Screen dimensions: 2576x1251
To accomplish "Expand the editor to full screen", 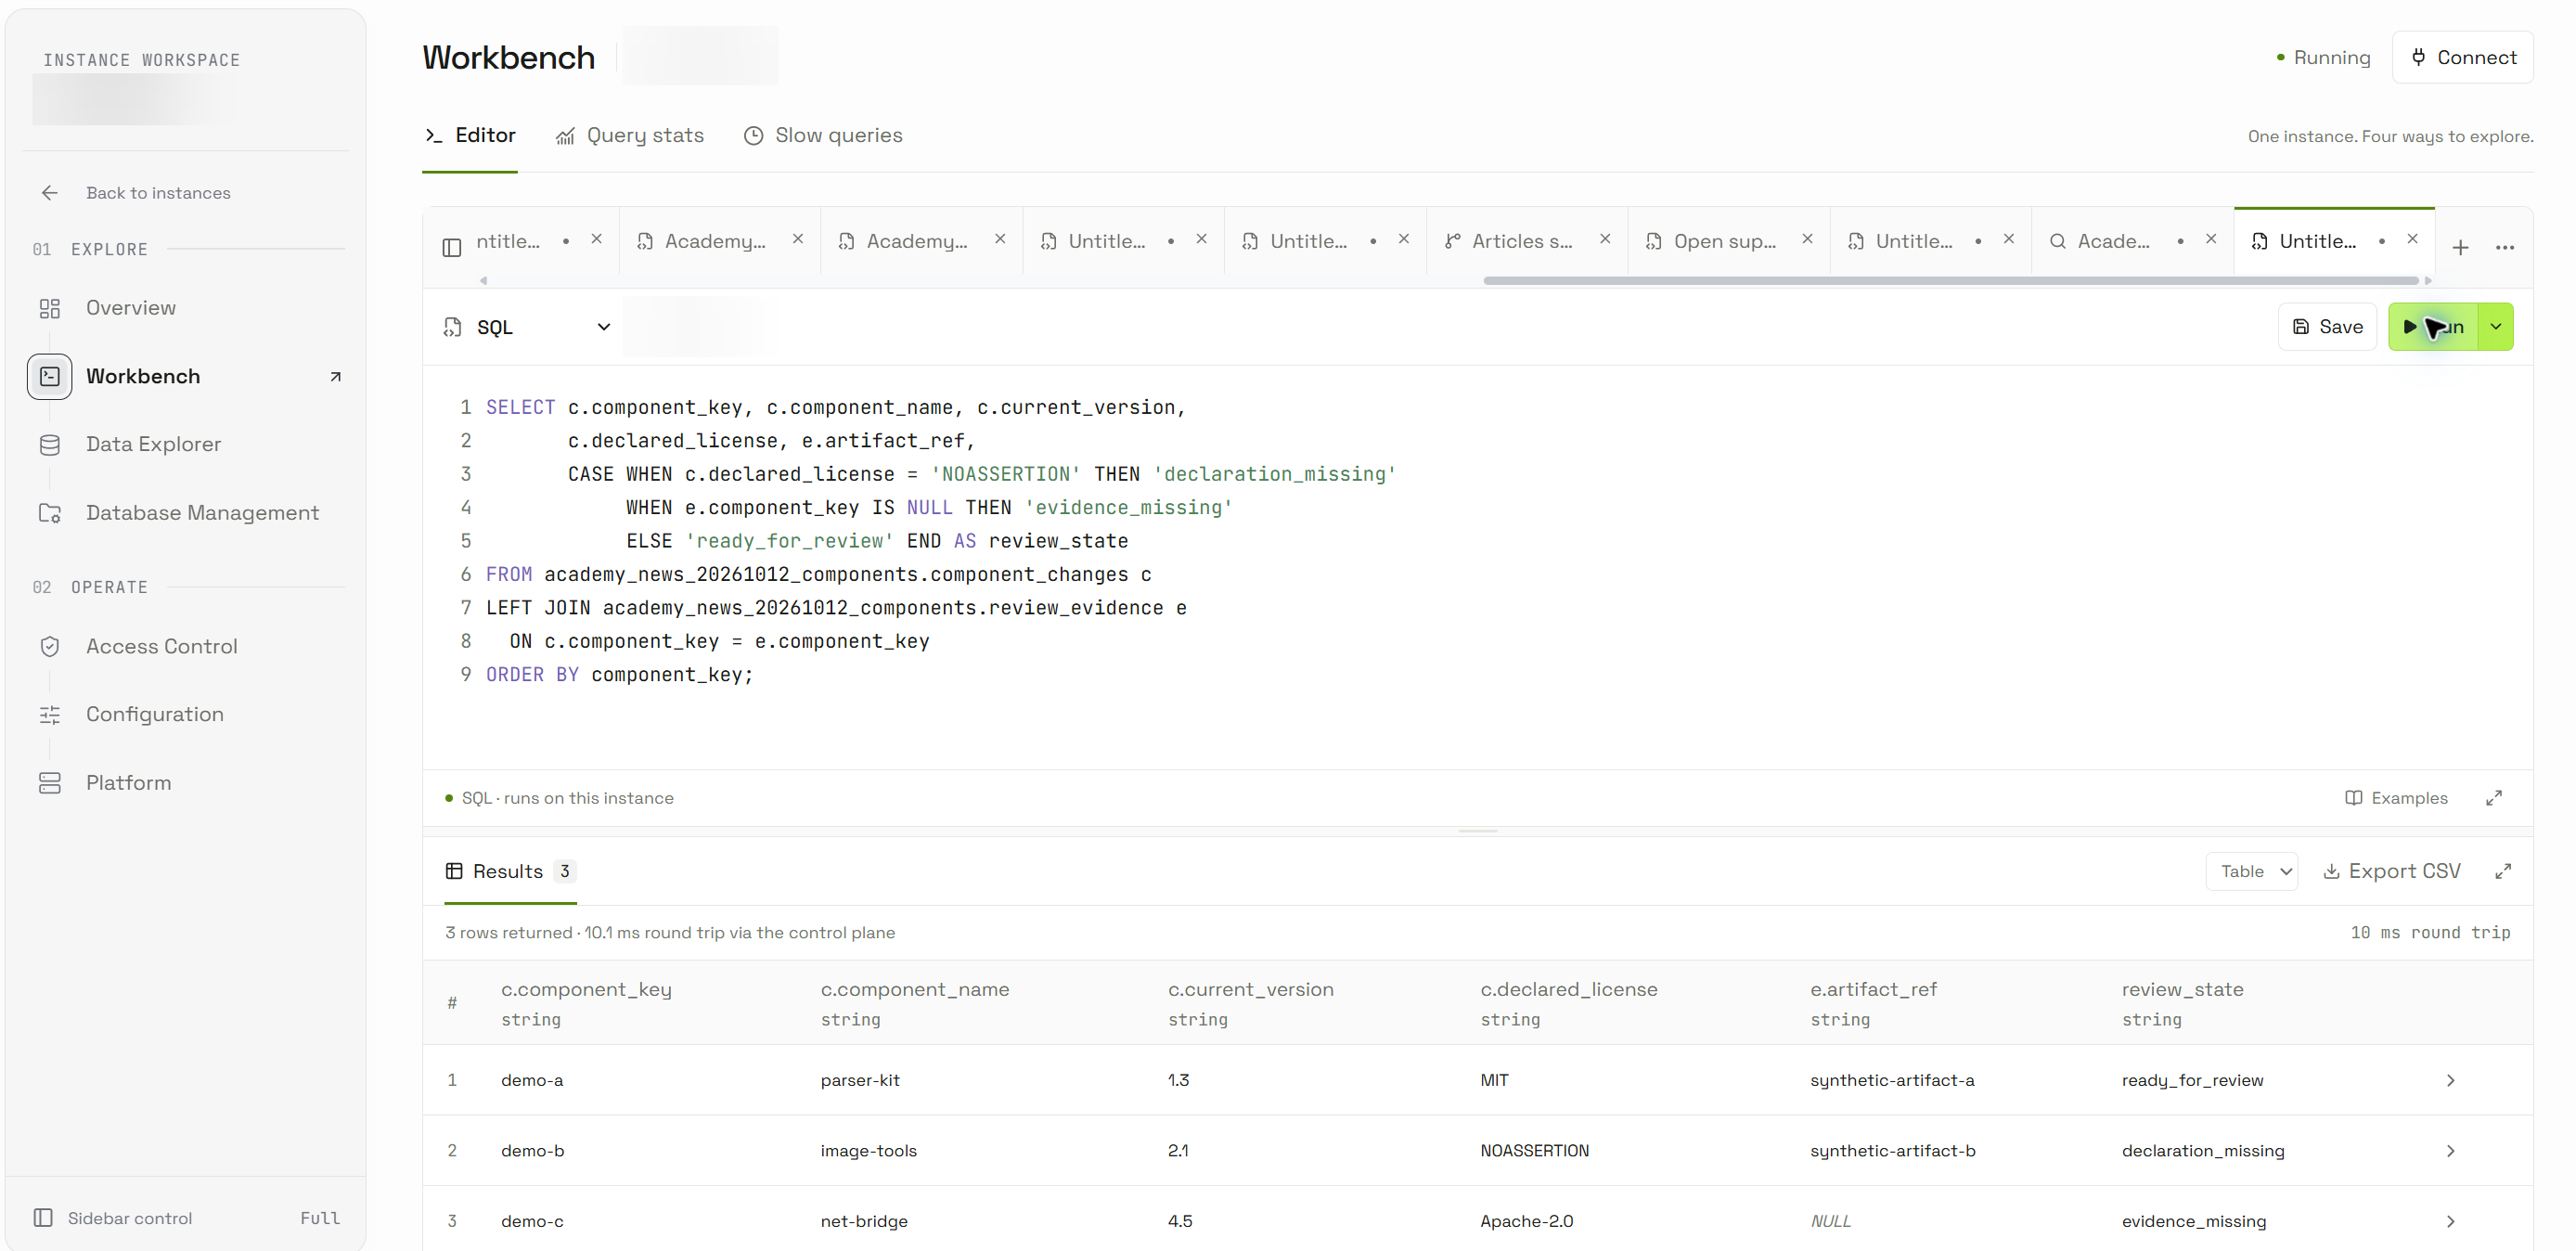I will (x=2494, y=798).
